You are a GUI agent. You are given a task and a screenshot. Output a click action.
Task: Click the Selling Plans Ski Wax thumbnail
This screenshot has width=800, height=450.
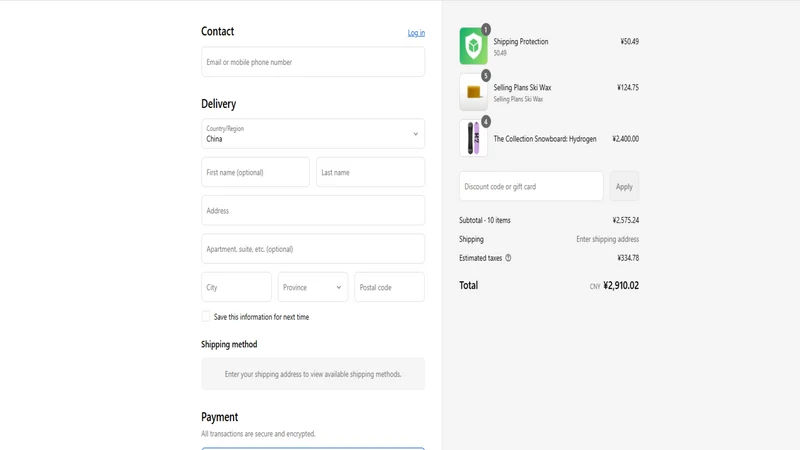point(473,92)
